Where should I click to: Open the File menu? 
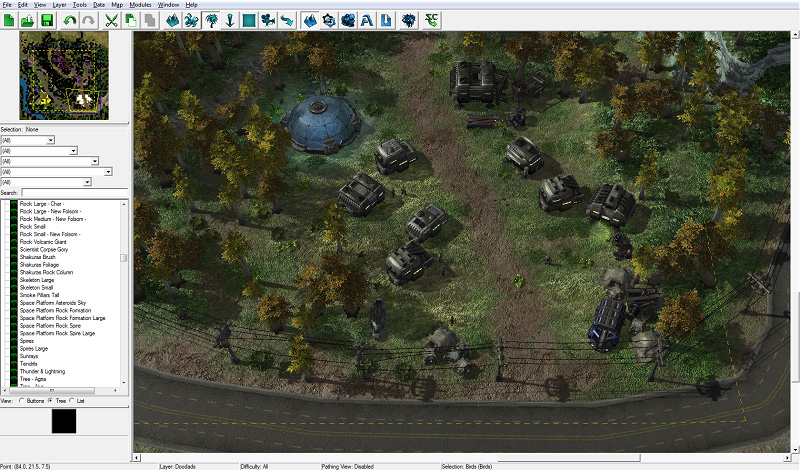[7, 5]
